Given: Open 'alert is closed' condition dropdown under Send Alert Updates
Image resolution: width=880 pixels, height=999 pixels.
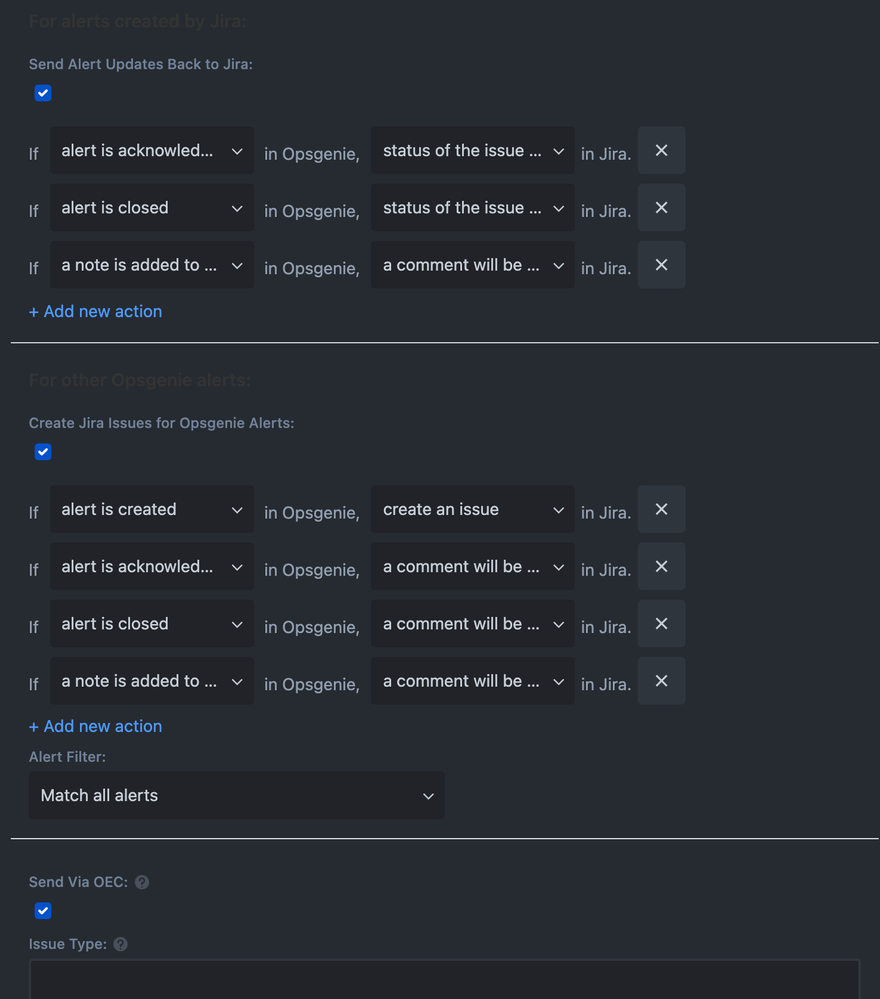Looking at the screenshot, I should point(152,208).
